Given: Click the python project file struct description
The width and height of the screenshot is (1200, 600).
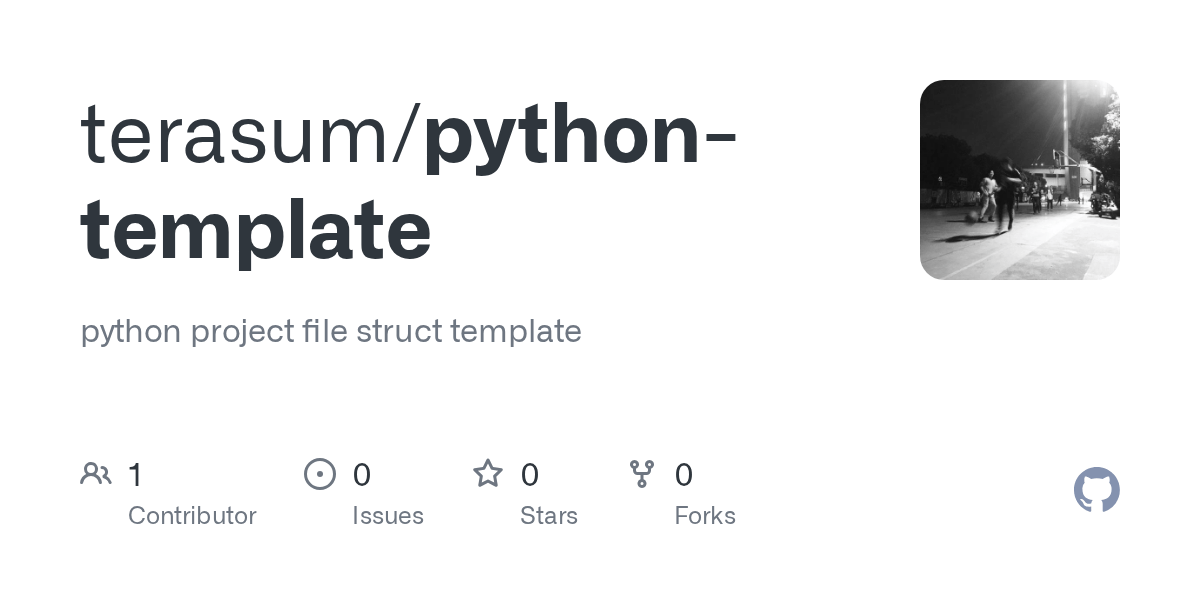Looking at the screenshot, I should coord(331,331).
